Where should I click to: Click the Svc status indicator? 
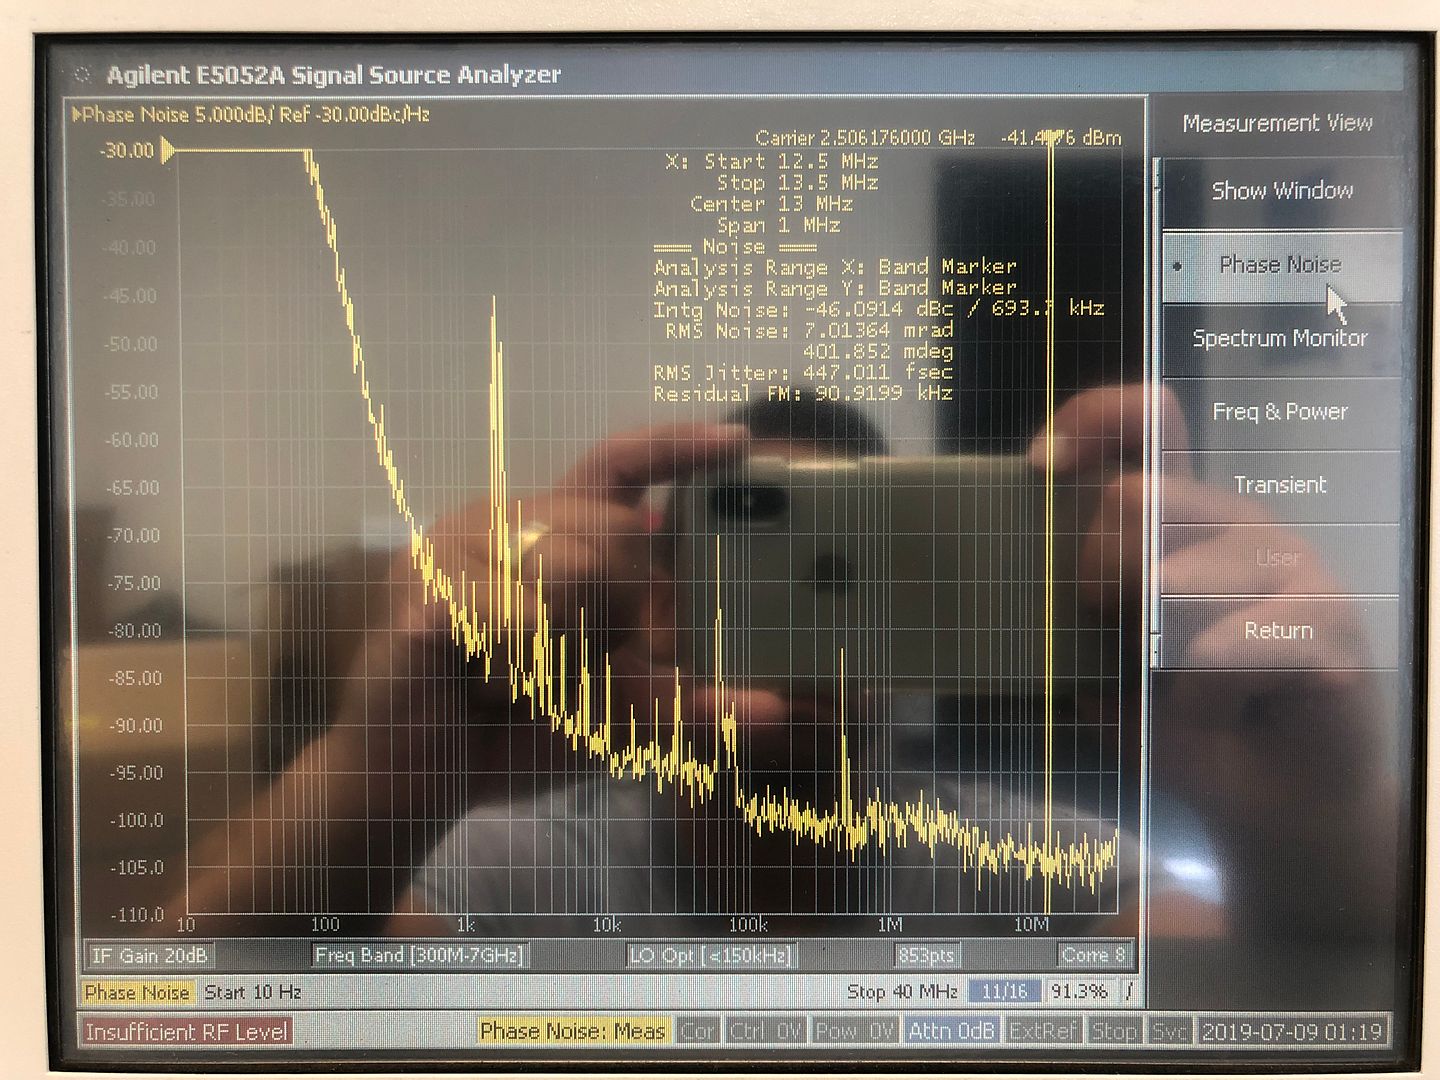point(1170,1032)
